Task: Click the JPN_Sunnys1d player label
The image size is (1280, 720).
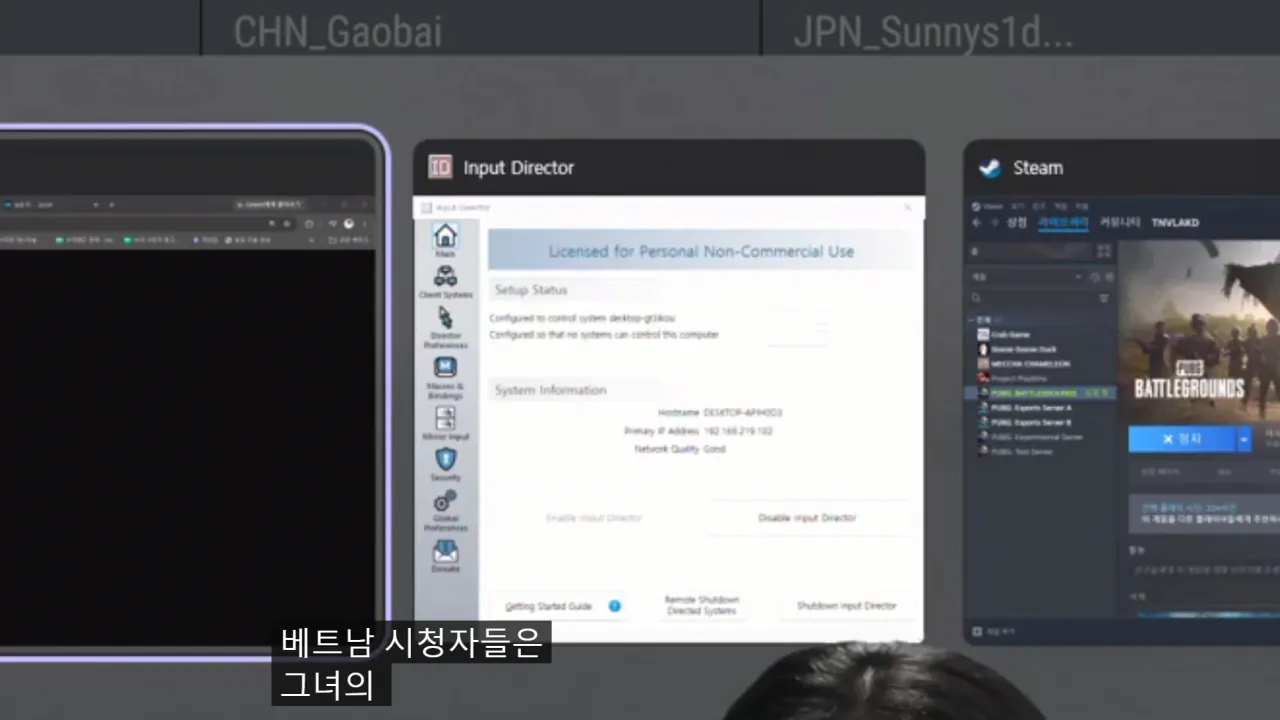Action: (932, 32)
